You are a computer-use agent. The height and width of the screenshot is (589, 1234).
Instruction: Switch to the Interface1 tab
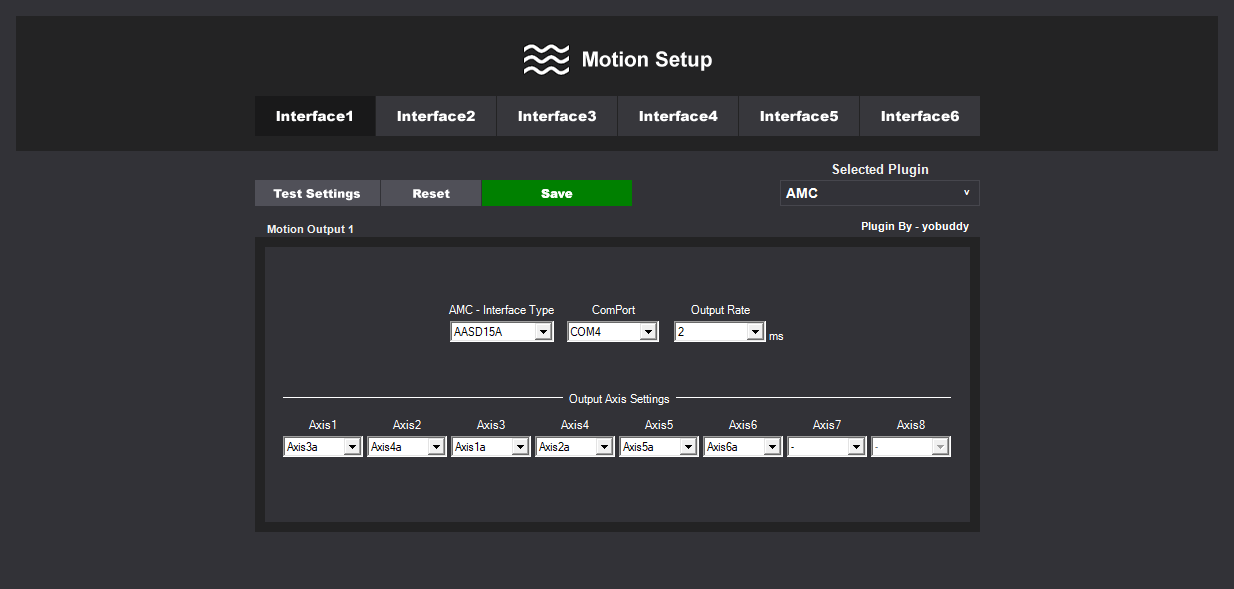pyautogui.click(x=315, y=116)
